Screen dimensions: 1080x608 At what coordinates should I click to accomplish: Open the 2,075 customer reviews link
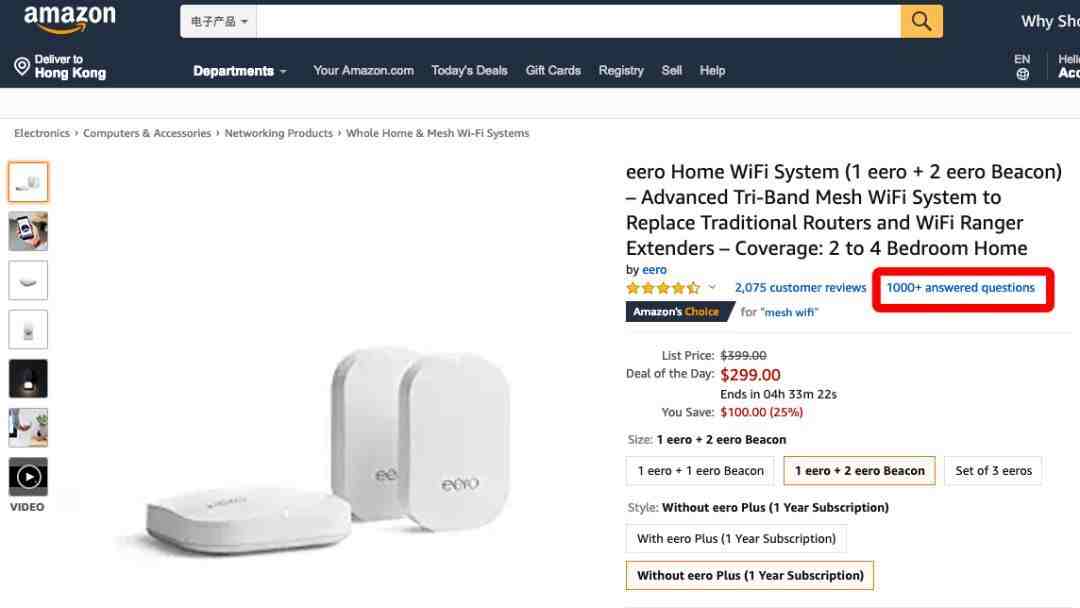[x=800, y=288]
